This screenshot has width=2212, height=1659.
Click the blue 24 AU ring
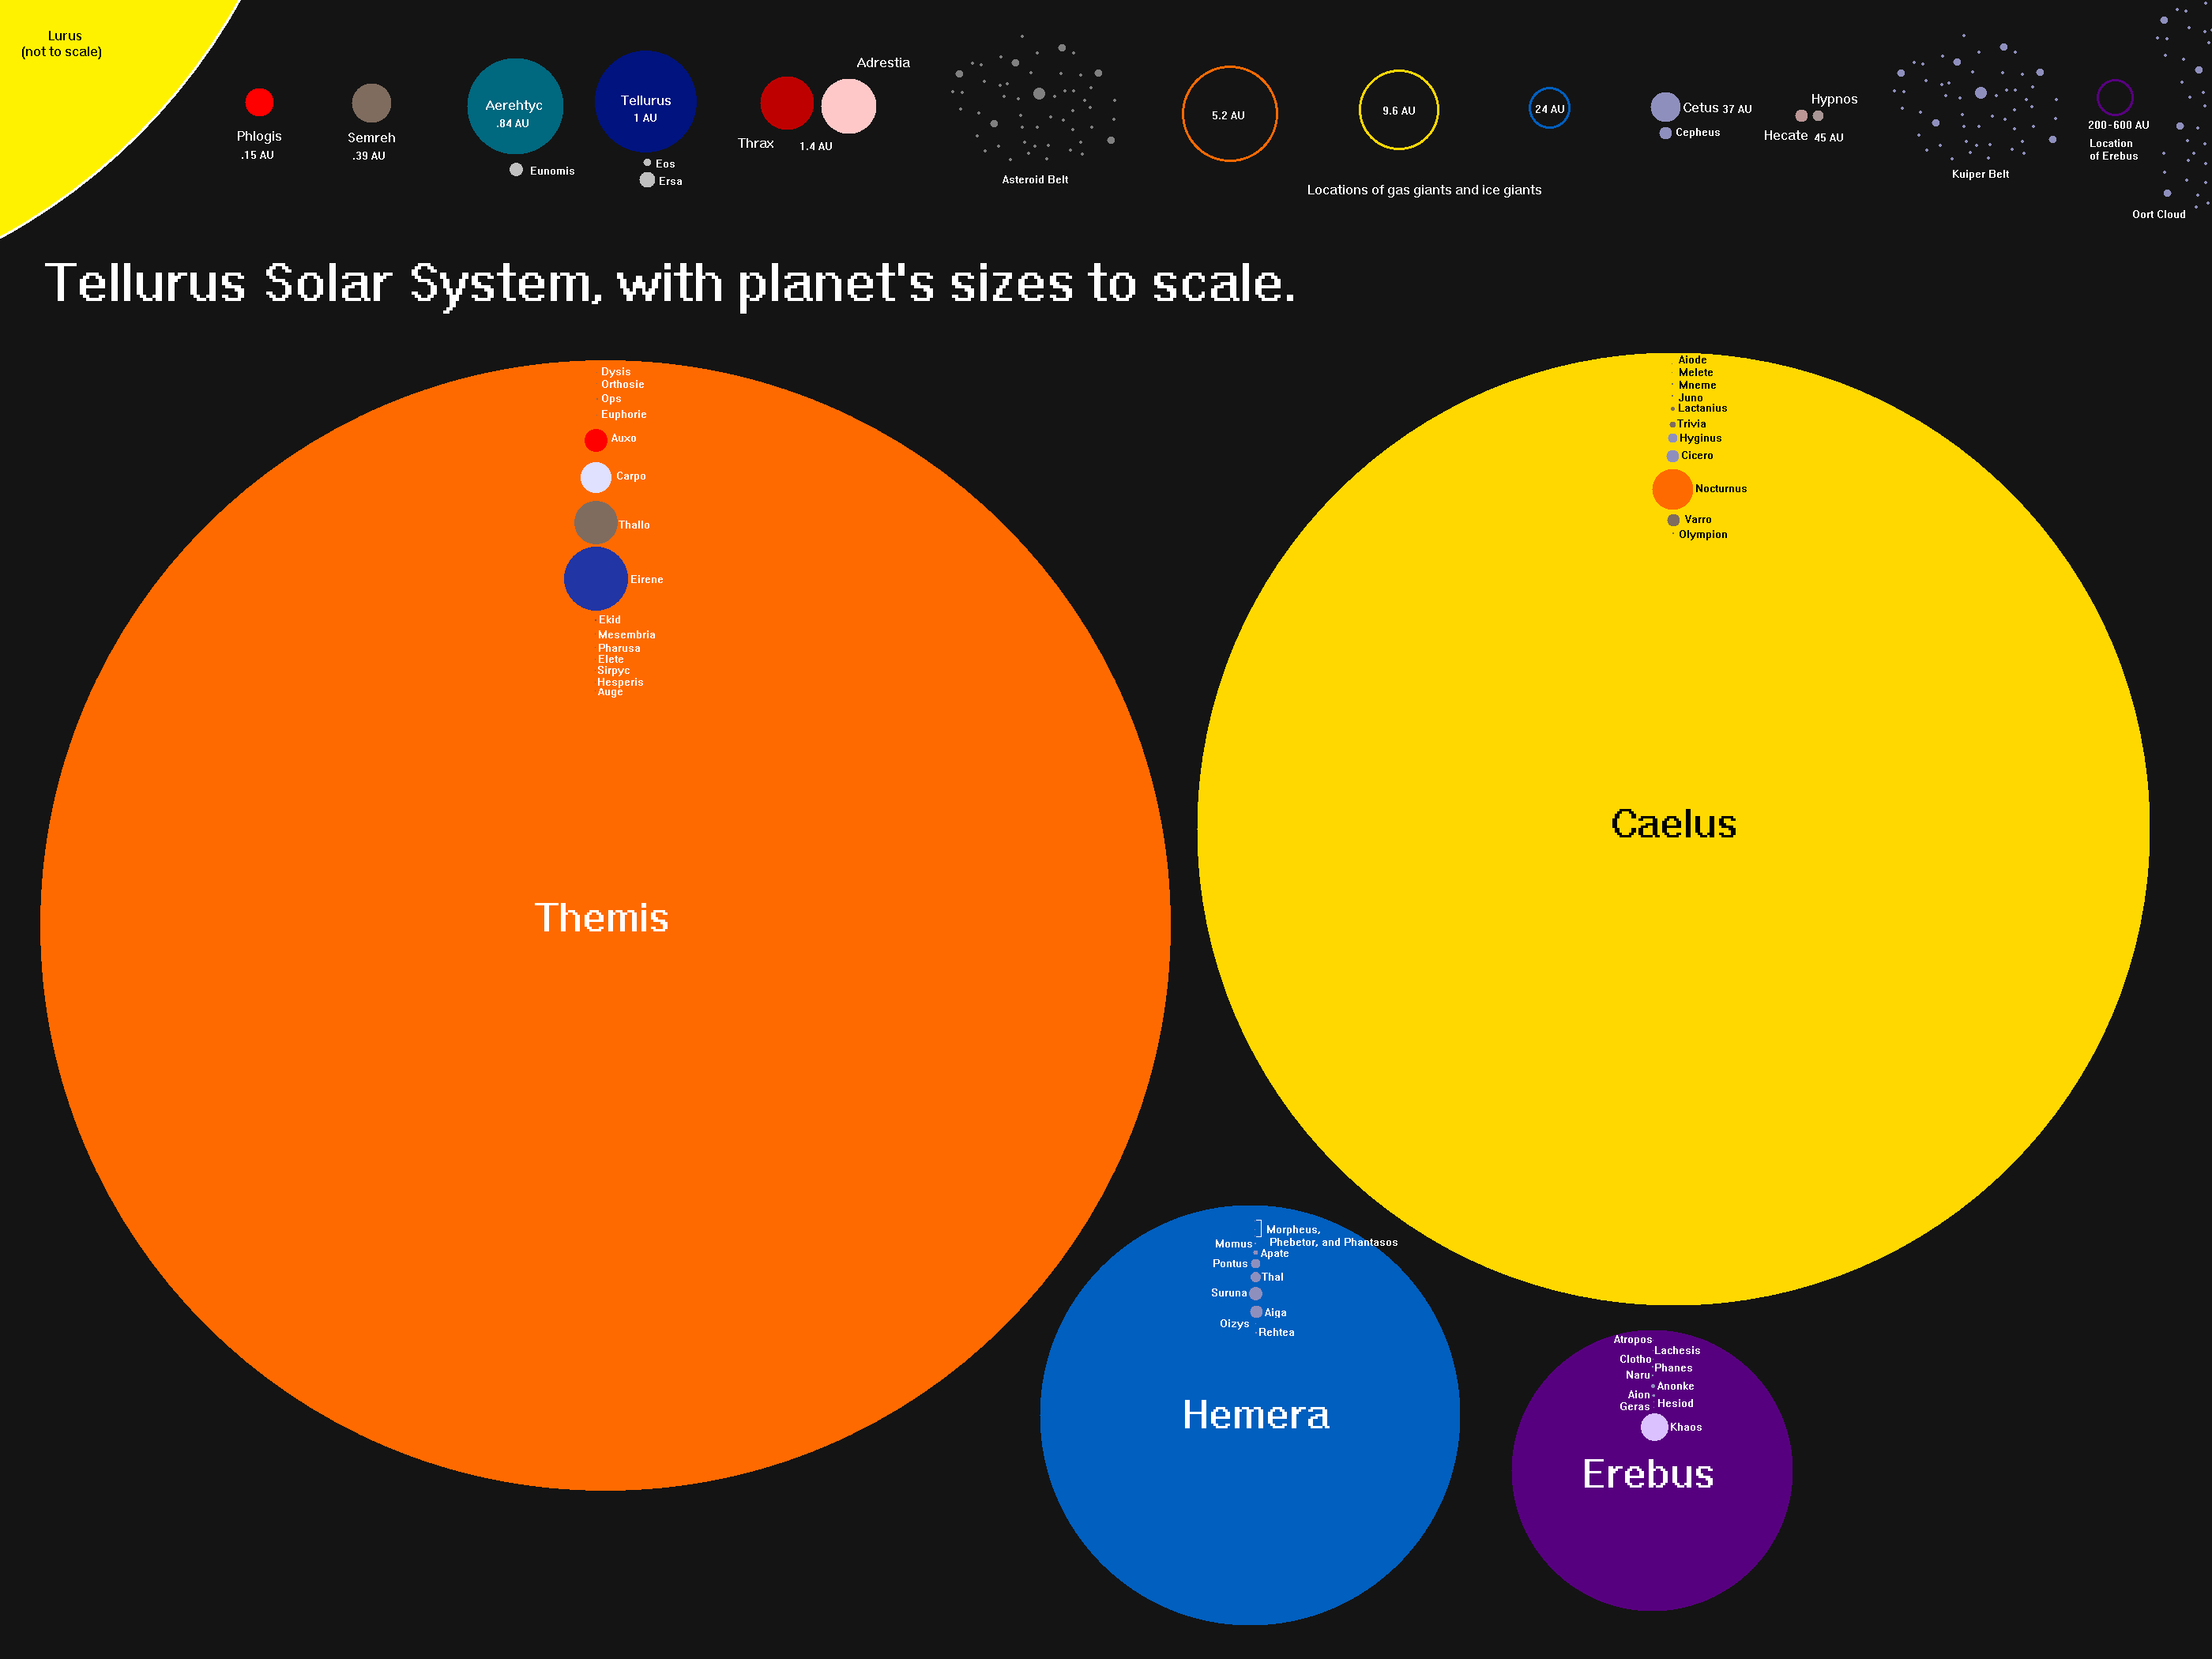pyautogui.click(x=1549, y=108)
